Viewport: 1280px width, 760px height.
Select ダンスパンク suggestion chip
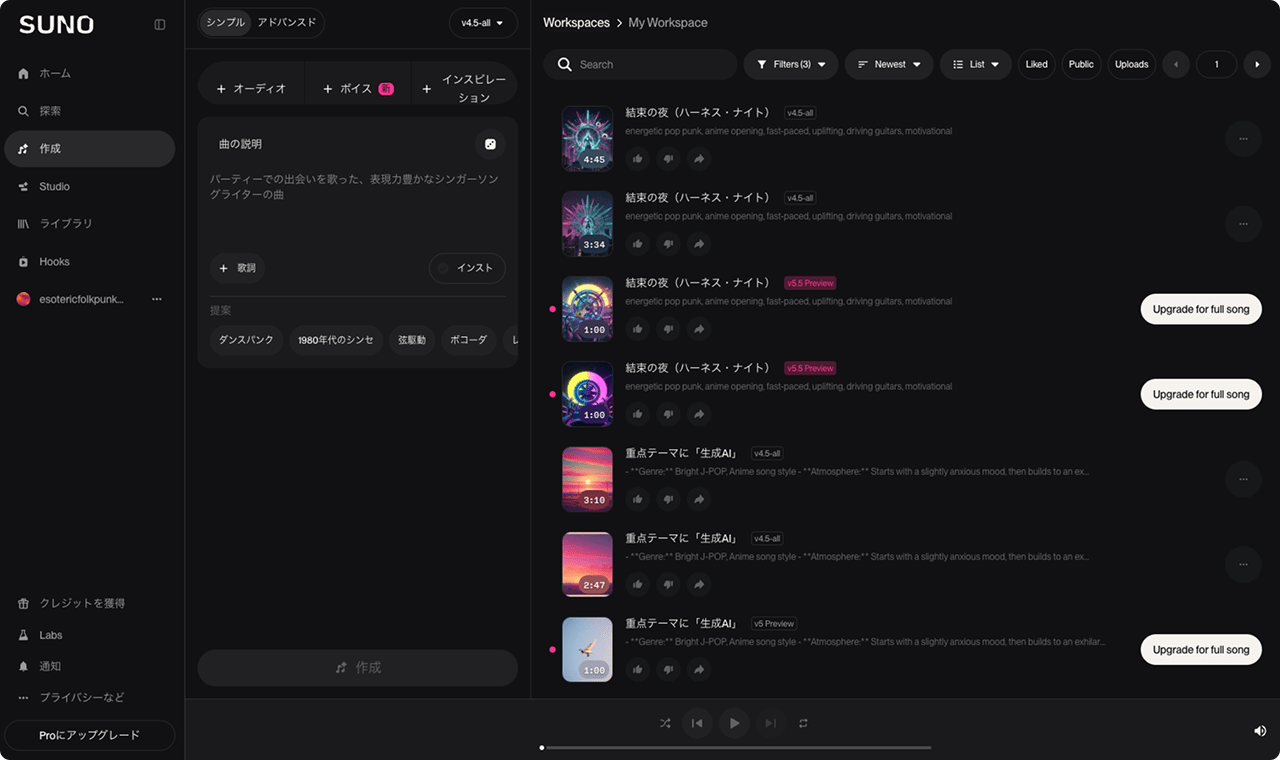[246, 340]
